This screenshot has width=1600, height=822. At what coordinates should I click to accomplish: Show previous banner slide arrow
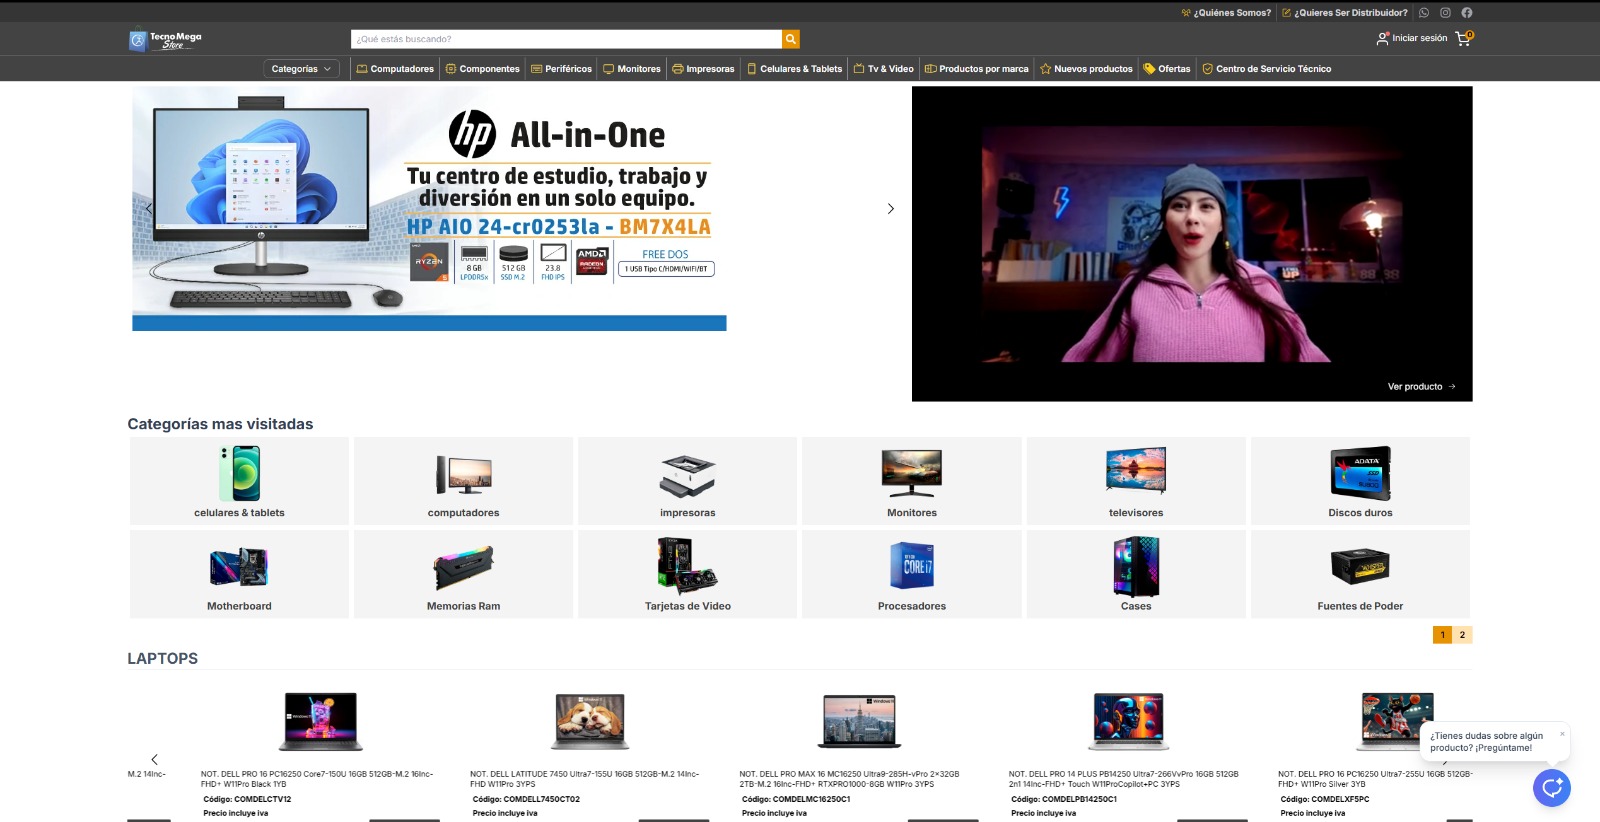coord(149,208)
